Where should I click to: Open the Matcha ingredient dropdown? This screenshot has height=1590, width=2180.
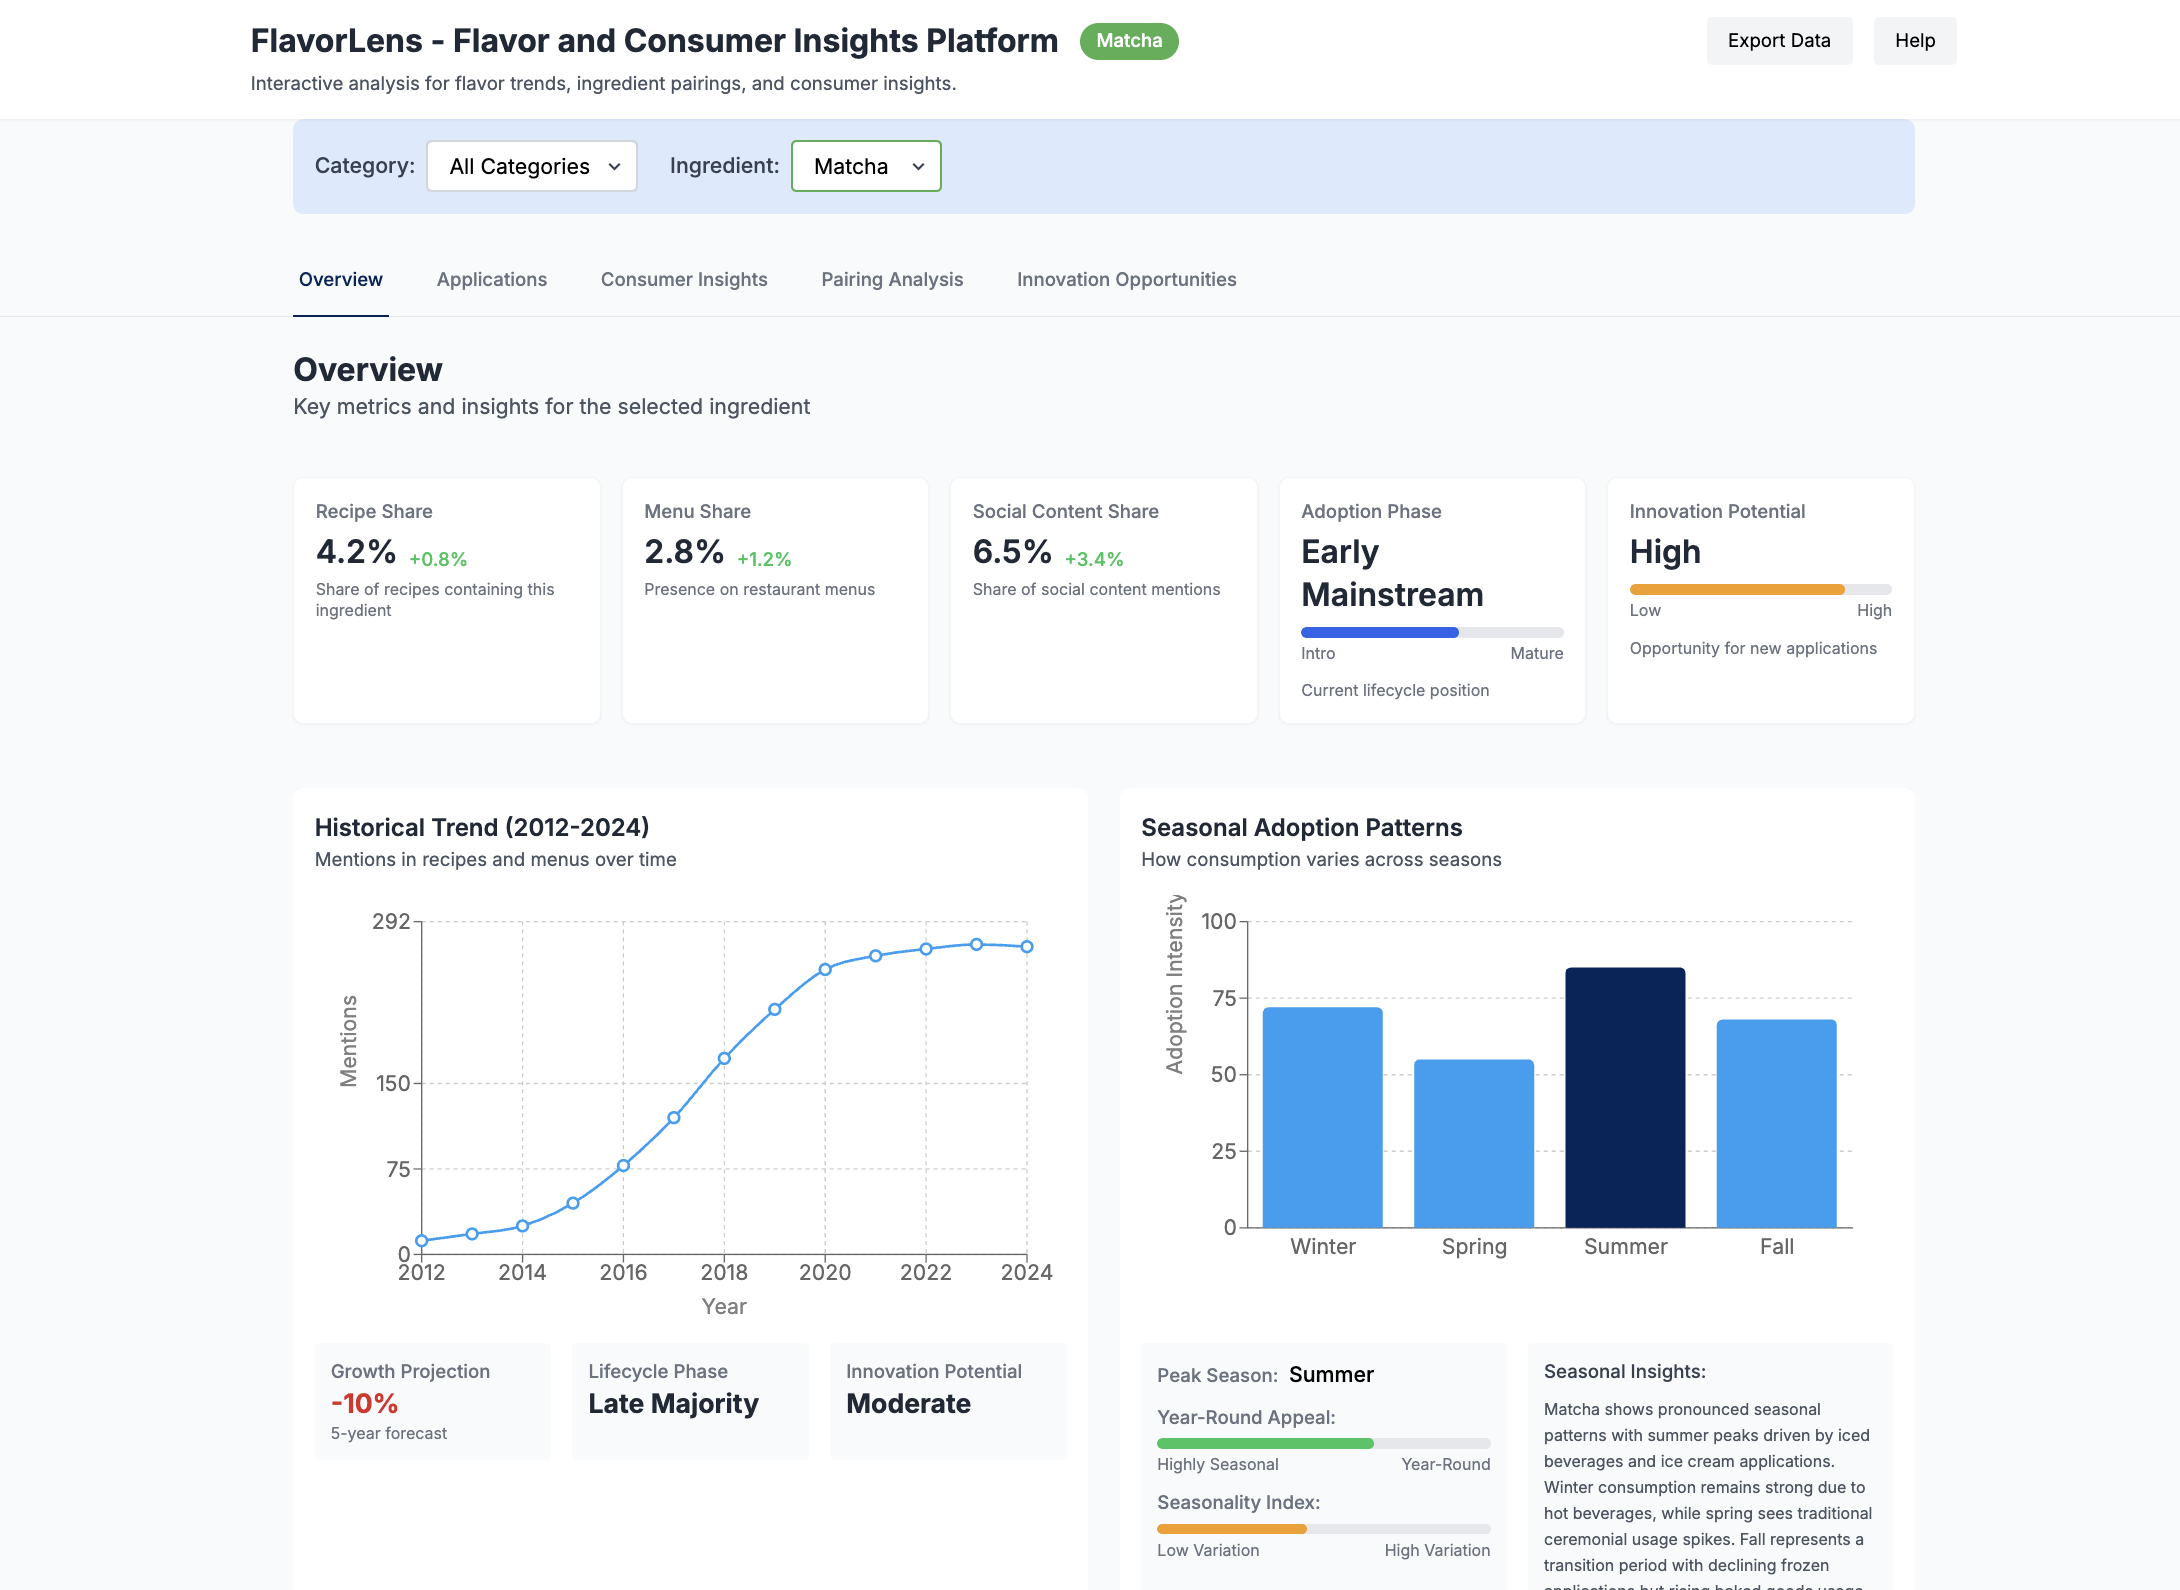[866, 166]
